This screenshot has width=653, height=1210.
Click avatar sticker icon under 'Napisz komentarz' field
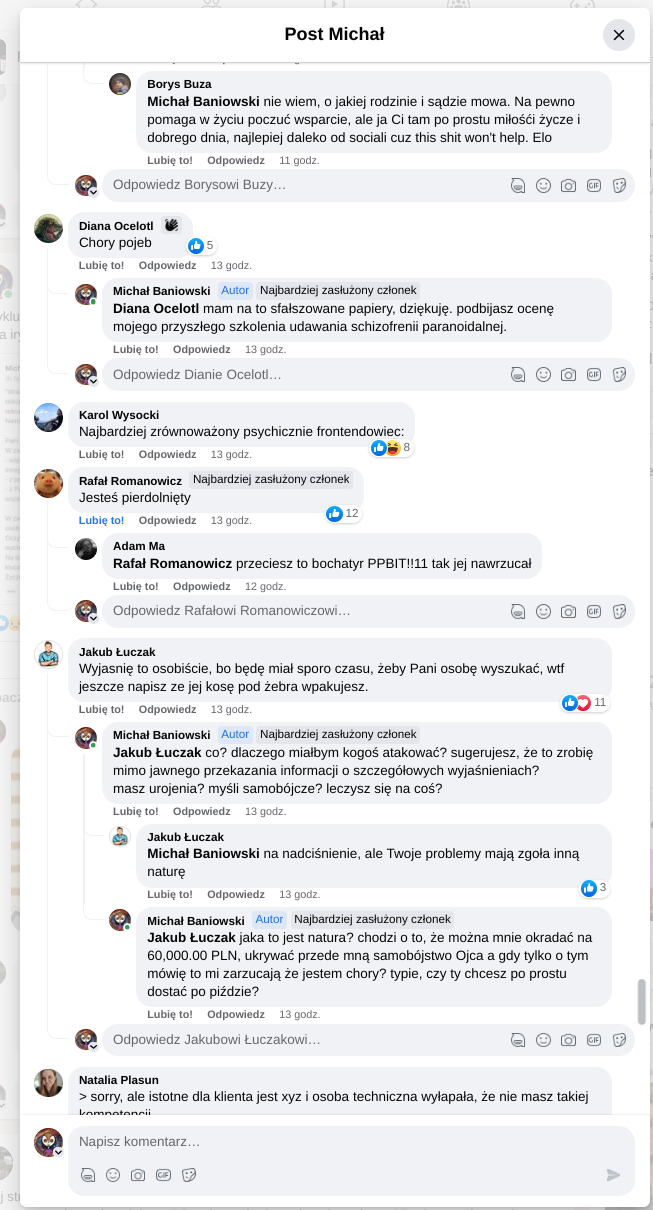[x=88, y=1175]
